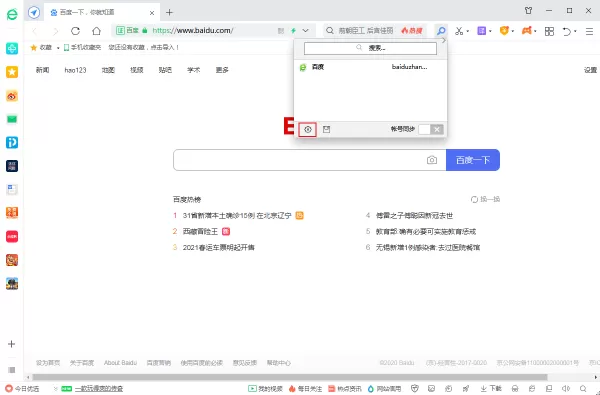Click the purple extension icon in the toolbar
Viewport: 600px width, 395px height.
(x=481, y=31)
